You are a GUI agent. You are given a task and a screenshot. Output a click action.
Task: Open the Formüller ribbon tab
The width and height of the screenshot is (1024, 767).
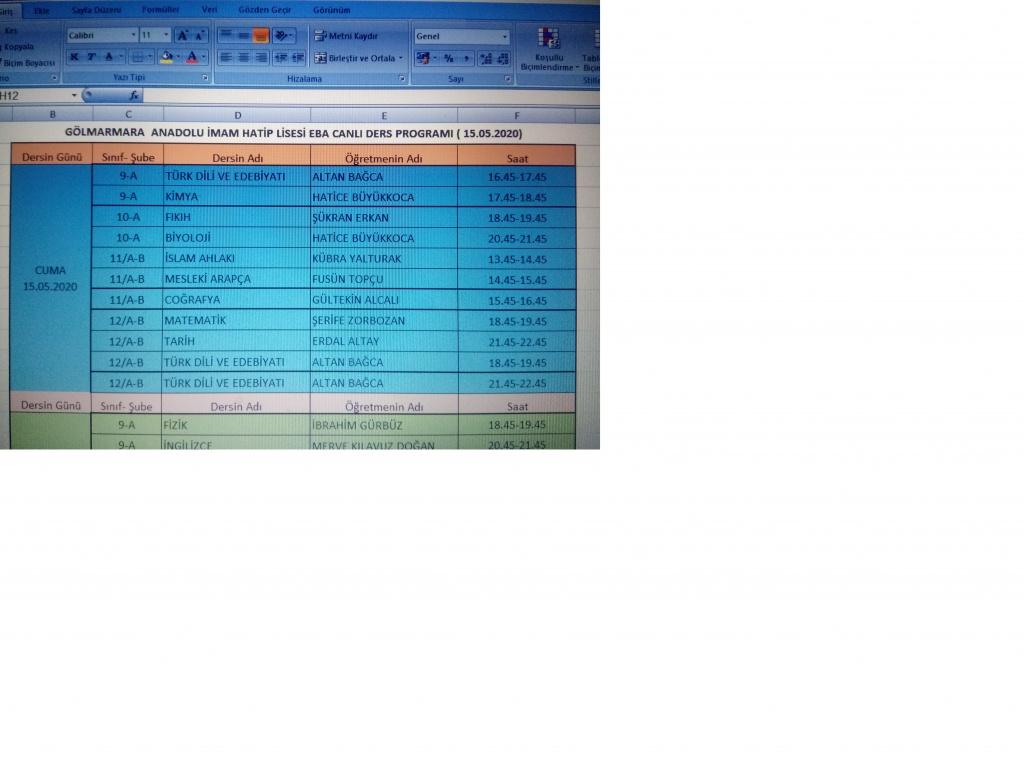[160, 9]
